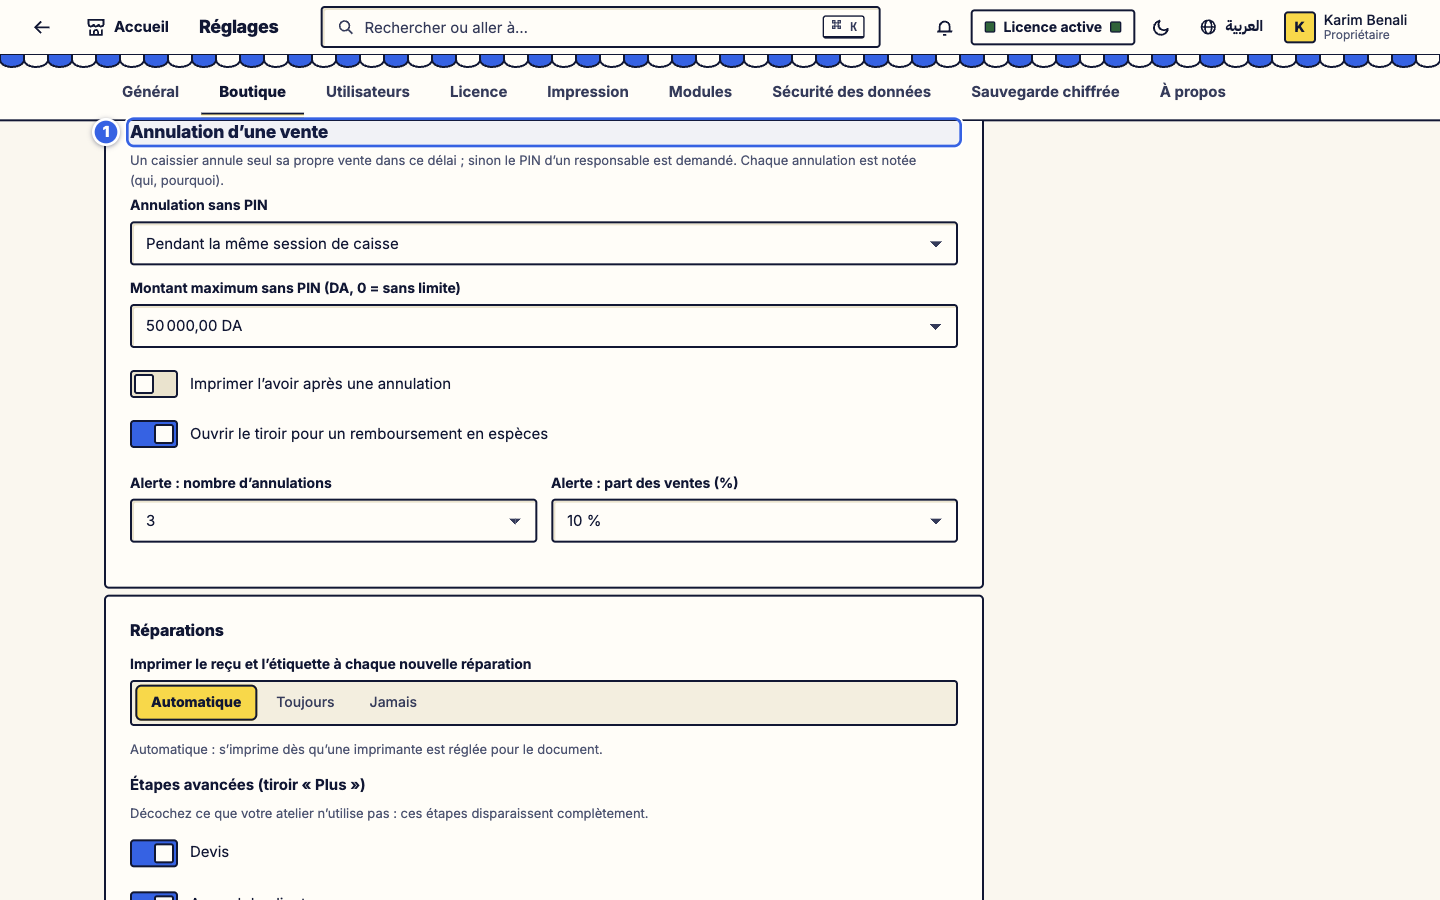The height and width of the screenshot is (900, 1440).
Task: Open Karim Benali profile menu
Action: pyautogui.click(x=1346, y=27)
